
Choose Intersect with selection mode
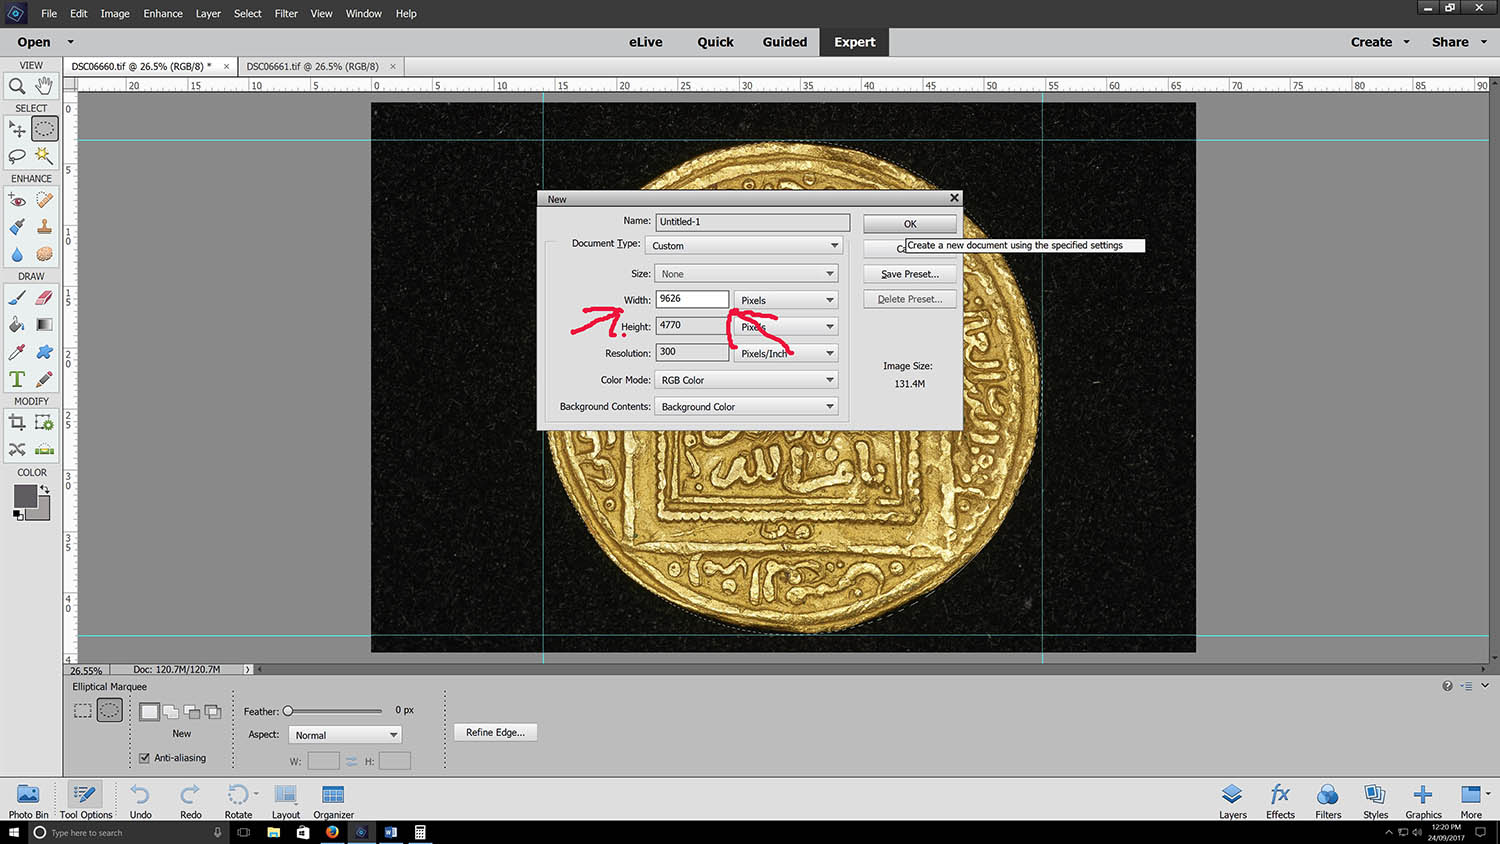(x=213, y=712)
